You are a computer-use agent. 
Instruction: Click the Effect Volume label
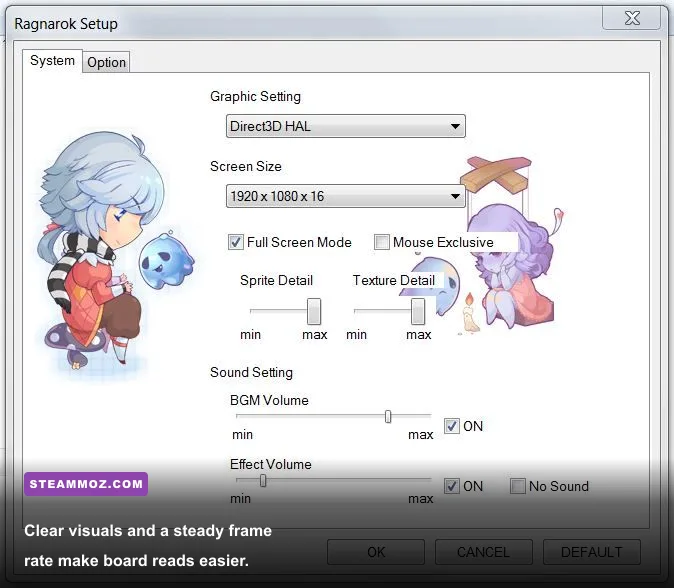pos(271,464)
